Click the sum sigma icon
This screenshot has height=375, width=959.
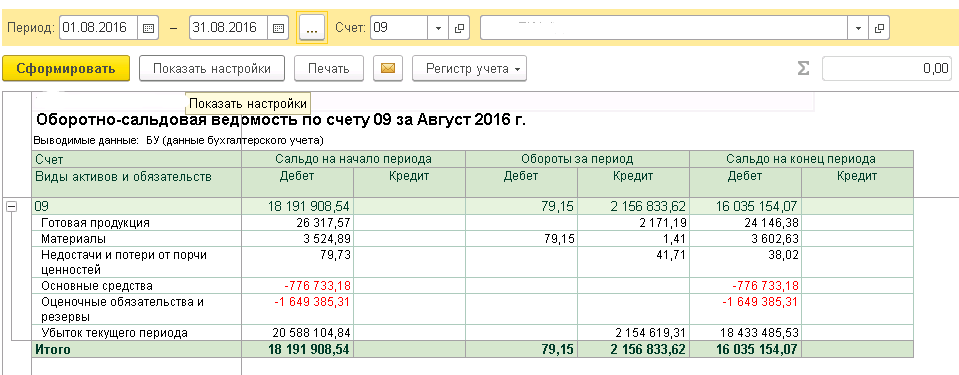(x=803, y=69)
